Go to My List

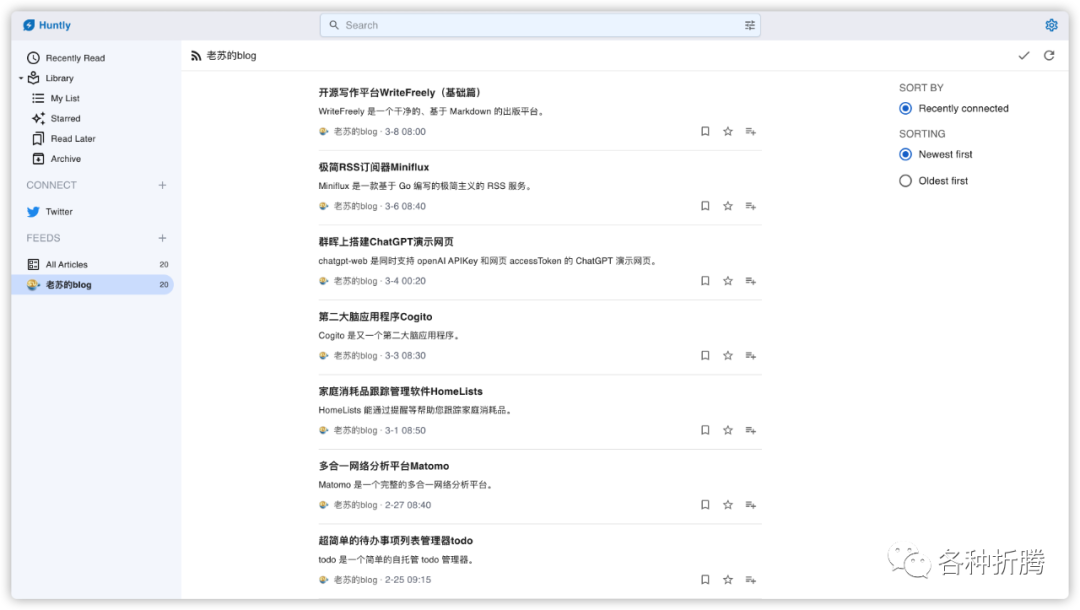coord(65,98)
